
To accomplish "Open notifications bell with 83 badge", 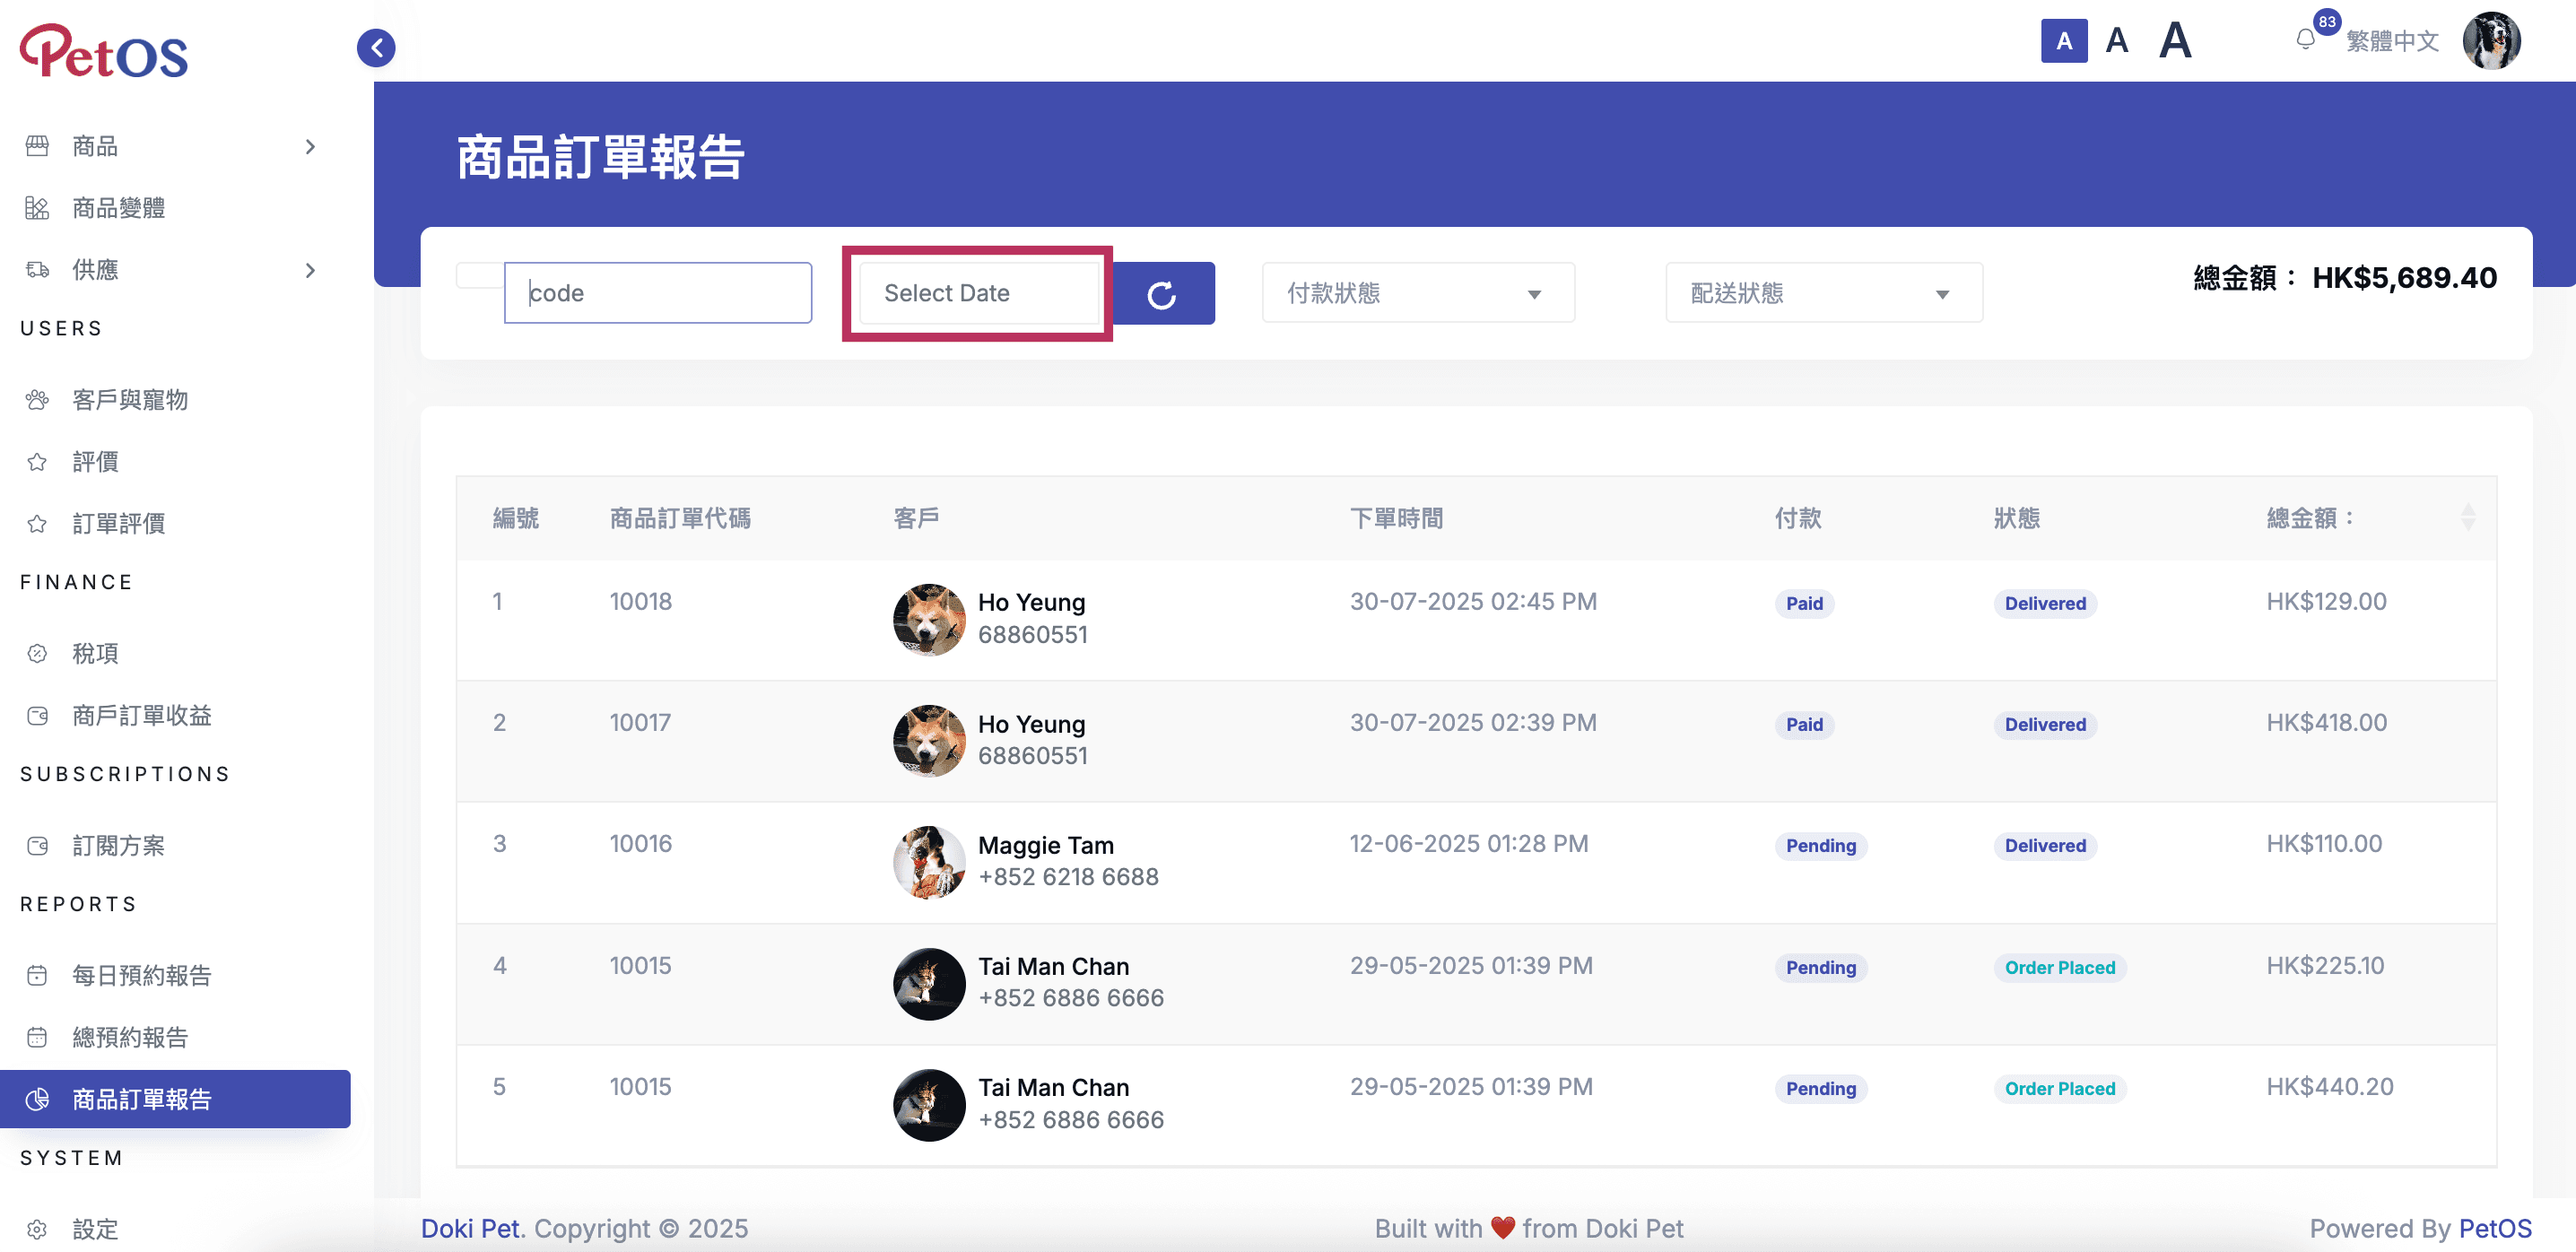I will click(x=2306, y=40).
